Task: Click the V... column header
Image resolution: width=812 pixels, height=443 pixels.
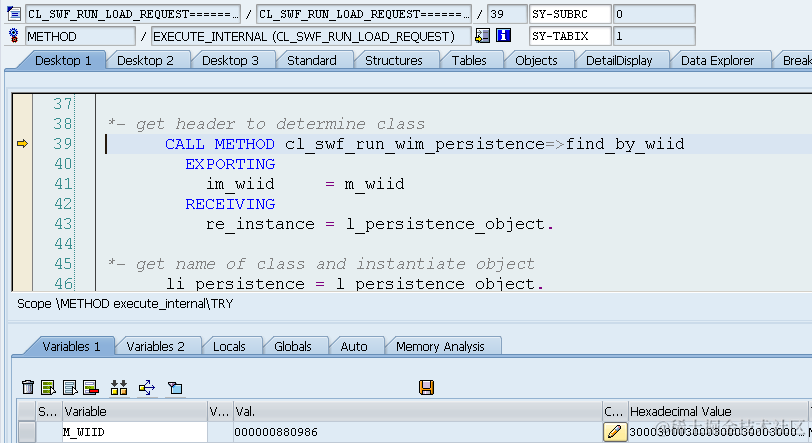Action: coord(220,411)
